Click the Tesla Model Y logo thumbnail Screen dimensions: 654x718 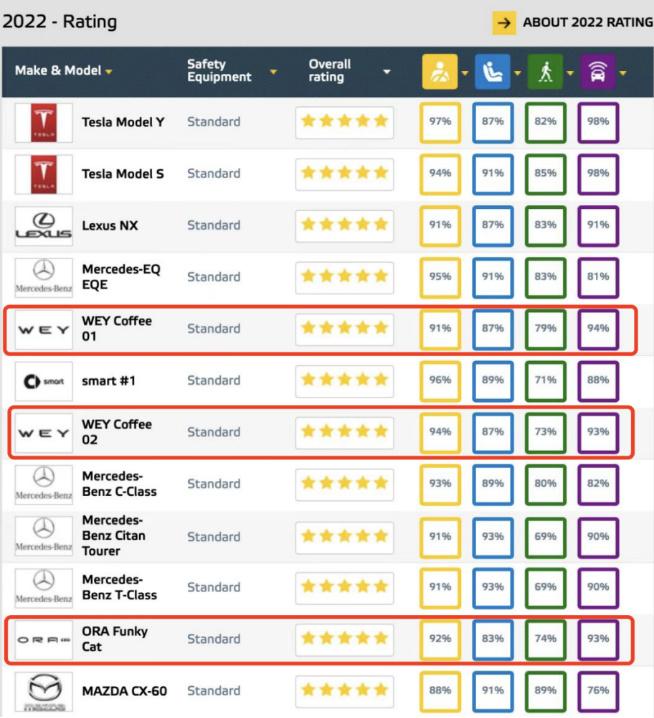pos(44,123)
